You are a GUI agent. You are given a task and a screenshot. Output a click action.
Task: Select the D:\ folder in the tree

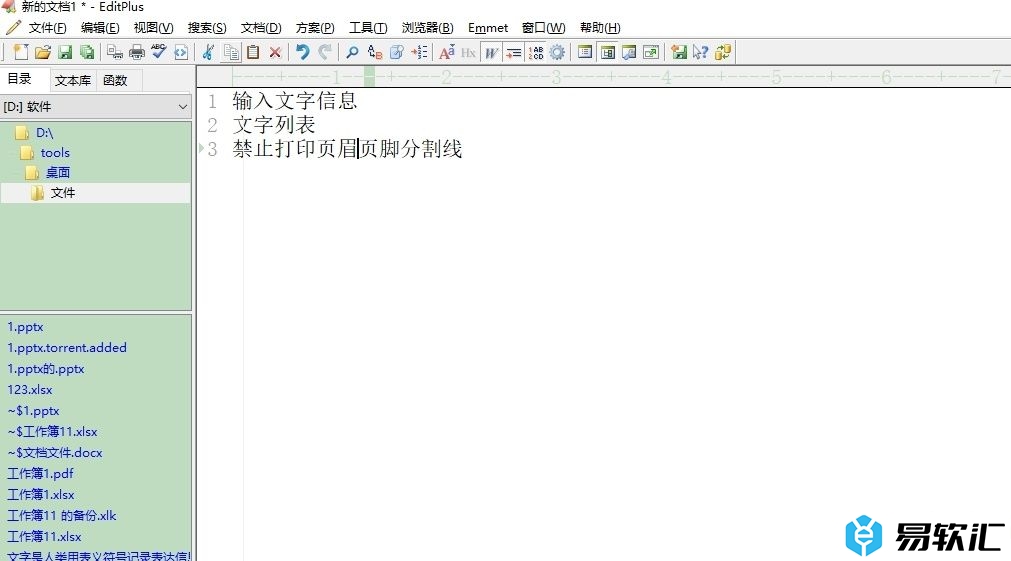pos(44,133)
